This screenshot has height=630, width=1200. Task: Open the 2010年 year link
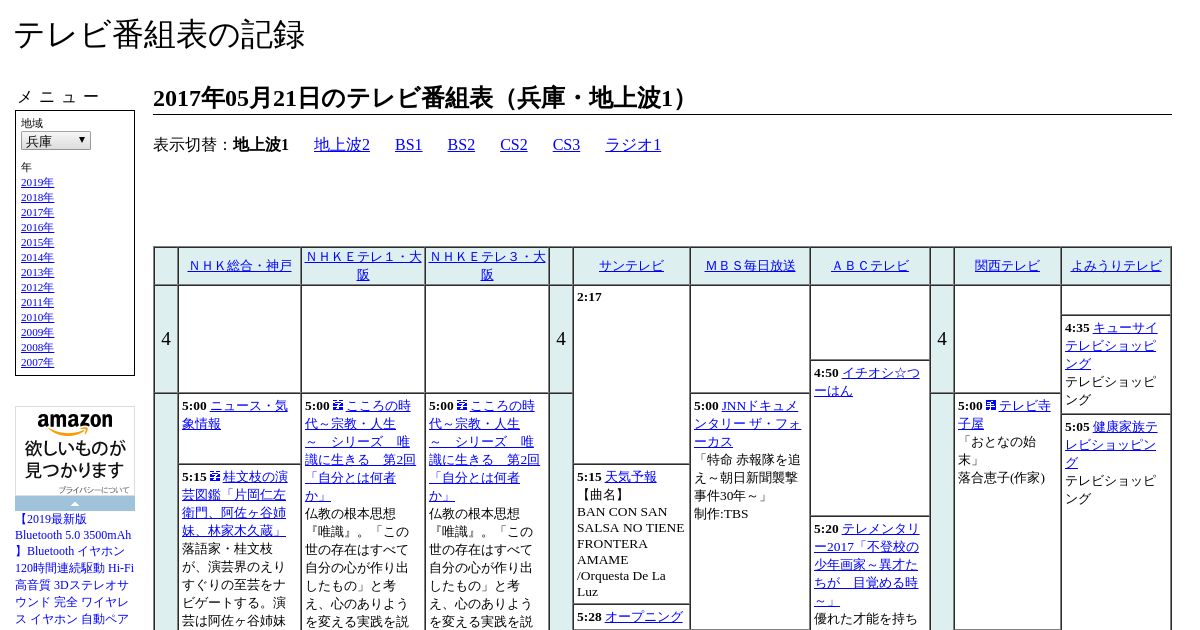tap(37, 318)
